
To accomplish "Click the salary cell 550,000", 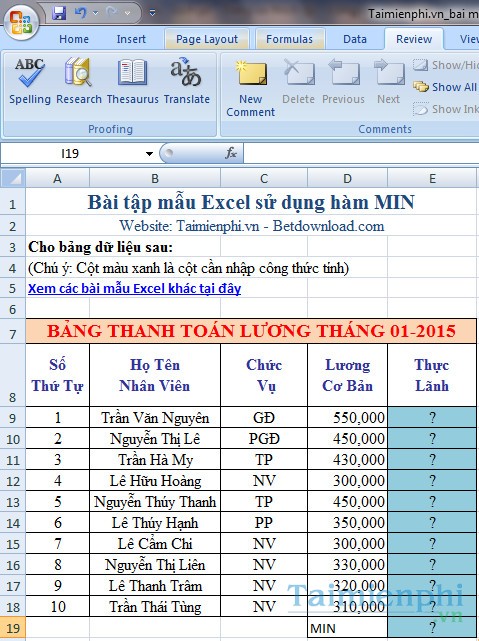I will point(347,418).
